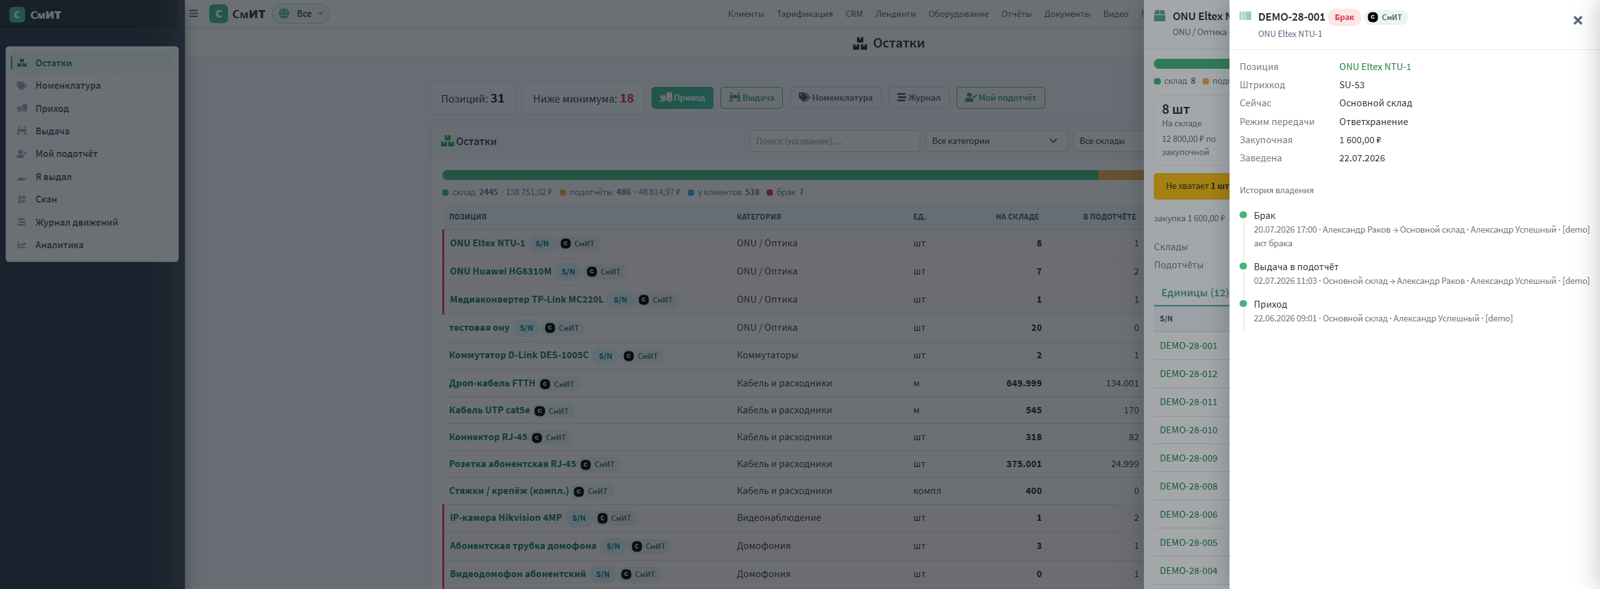Screen dimensions: 1600x589
Task: Focus the Поиск (название) search field
Action: point(834,141)
